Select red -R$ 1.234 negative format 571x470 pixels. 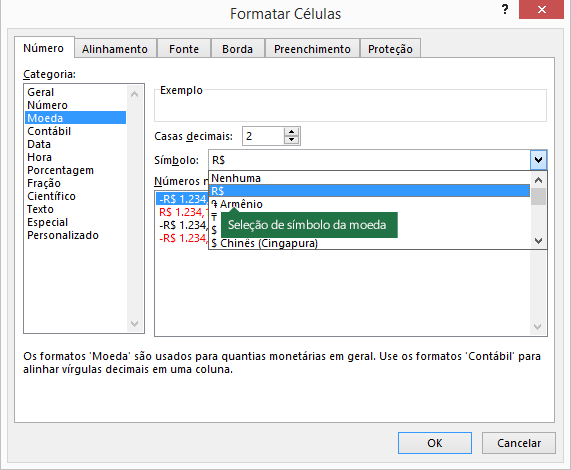(x=182, y=238)
